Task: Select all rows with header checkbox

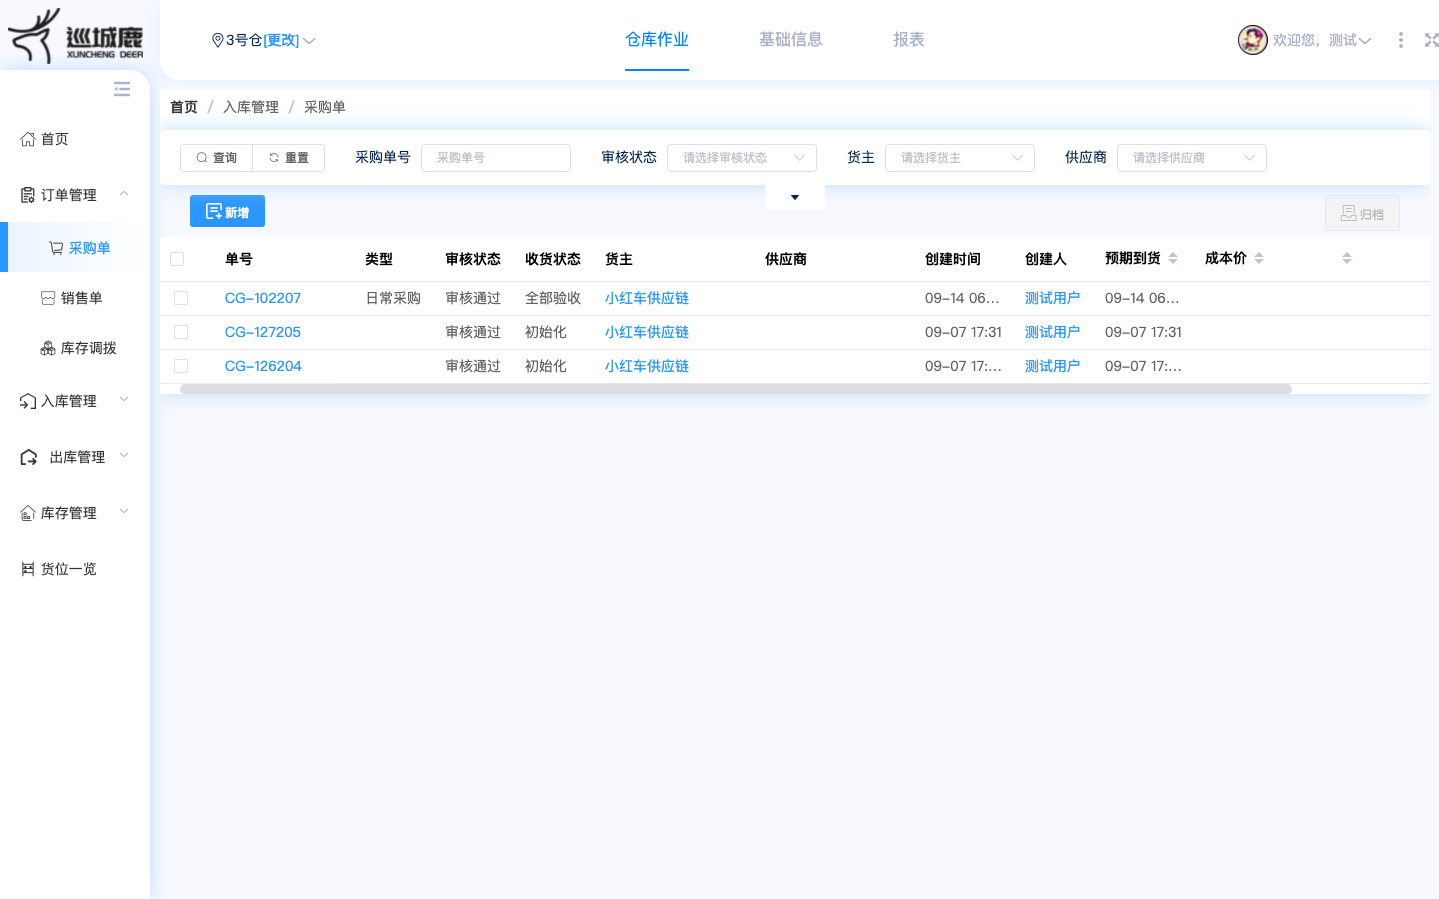Action: (177, 259)
